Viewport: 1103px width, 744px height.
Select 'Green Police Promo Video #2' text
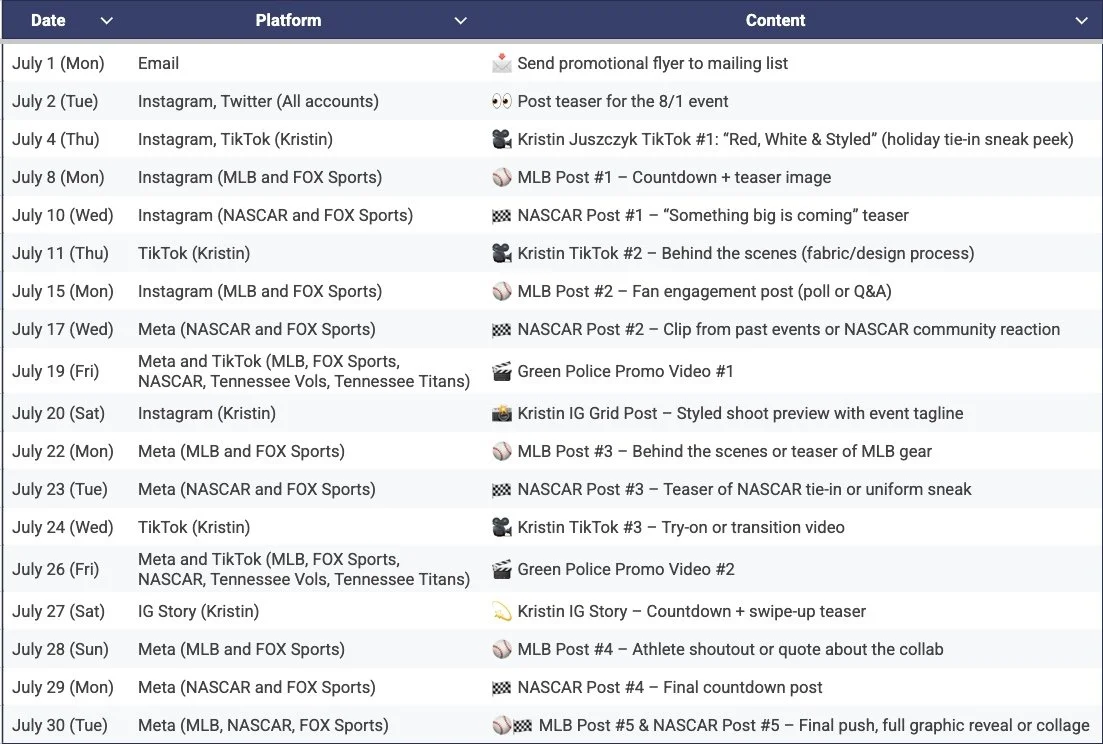(x=626, y=570)
